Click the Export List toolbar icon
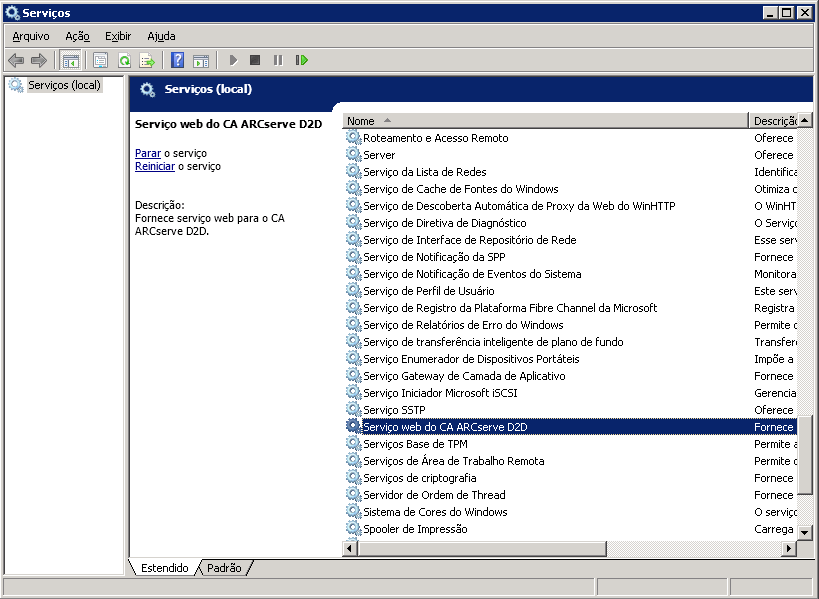The image size is (819, 599). pyautogui.click(x=147, y=60)
